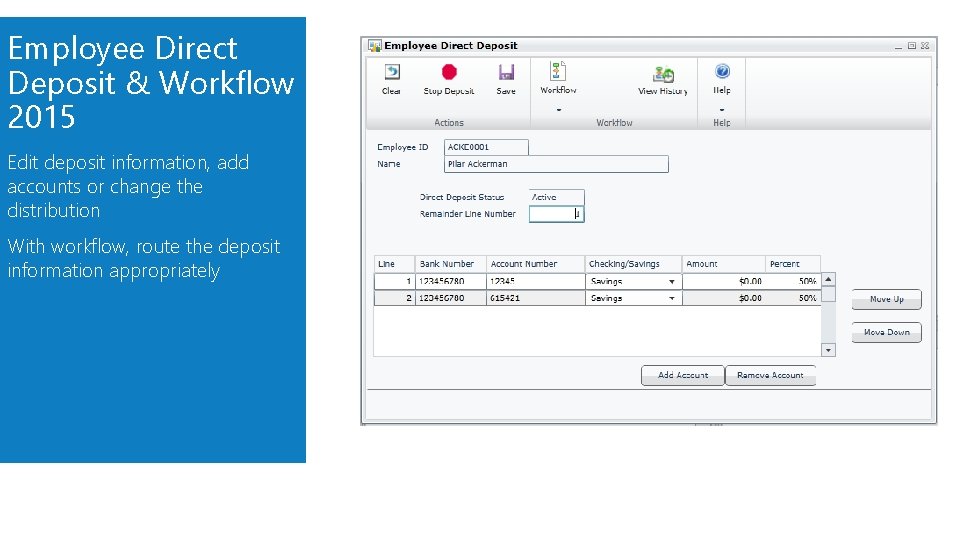Click the Amount column header

coord(724,264)
